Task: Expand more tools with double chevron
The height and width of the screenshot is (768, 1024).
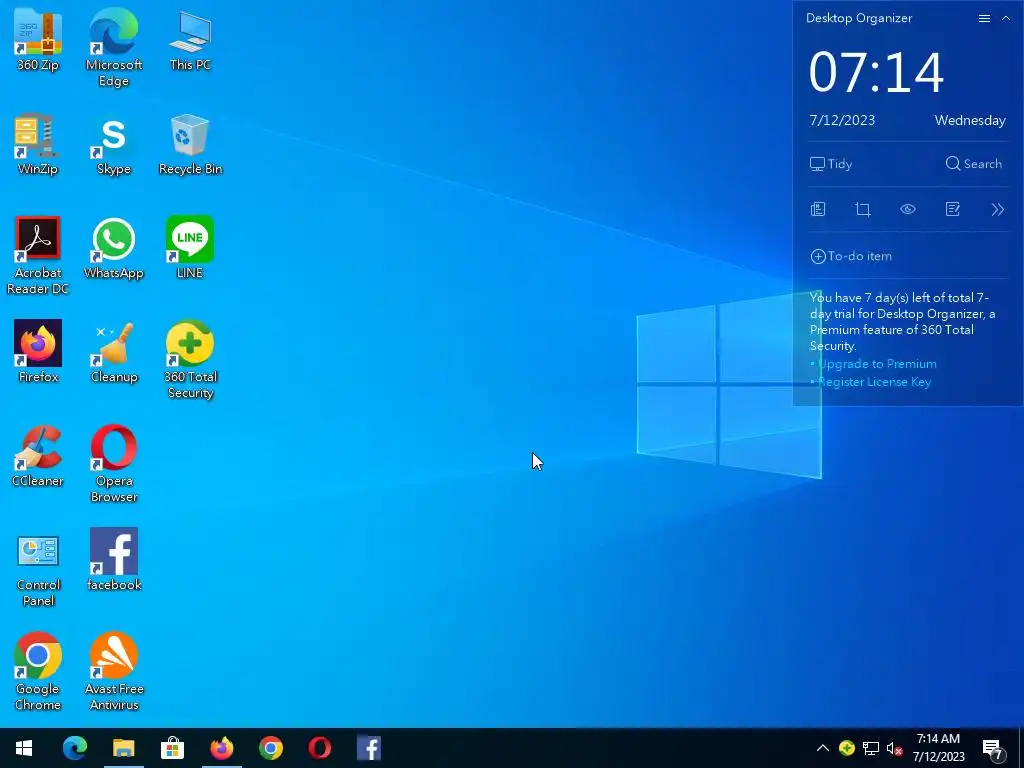Action: [x=997, y=209]
